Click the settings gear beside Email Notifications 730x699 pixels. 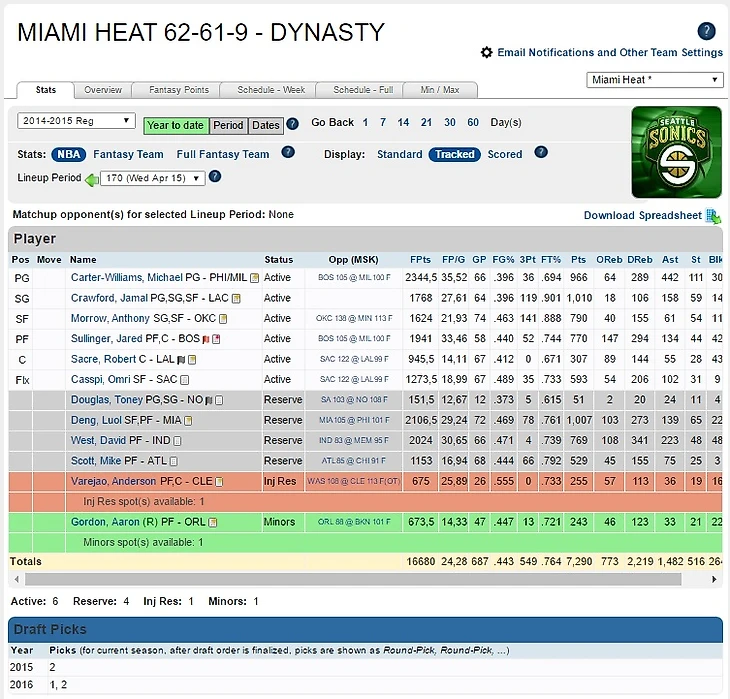pyautogui.click(x=487, y=53)
